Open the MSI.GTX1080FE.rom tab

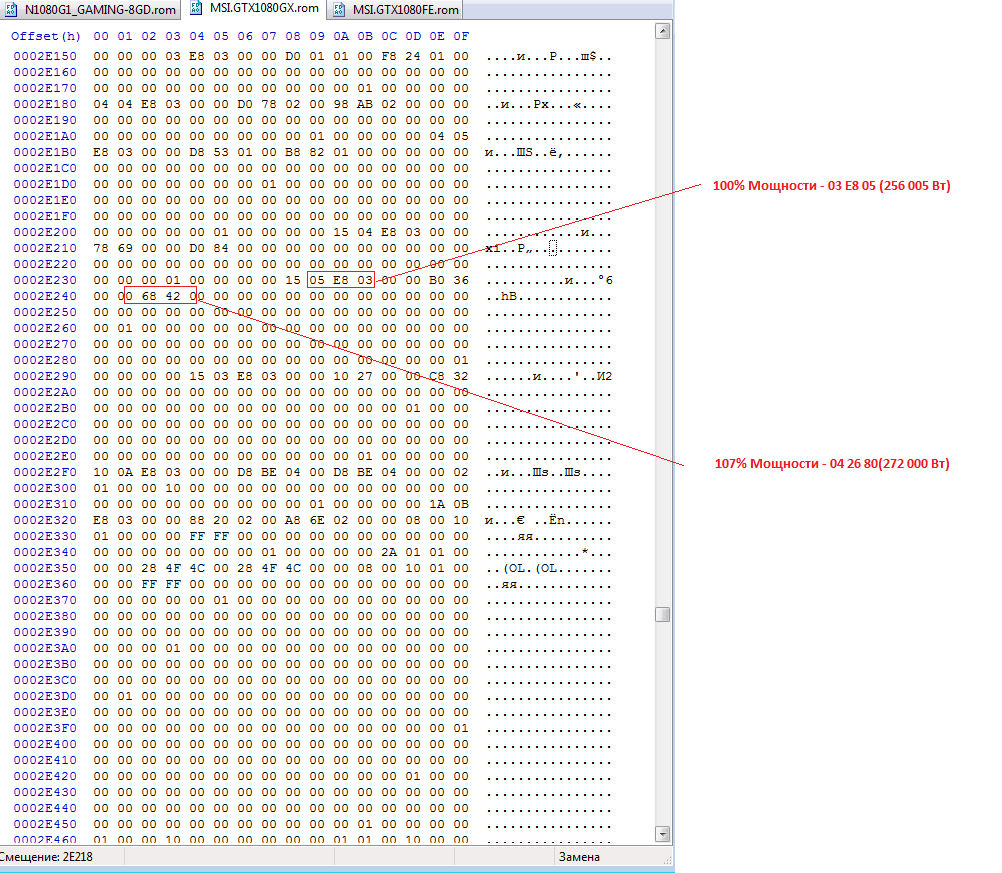395,10
